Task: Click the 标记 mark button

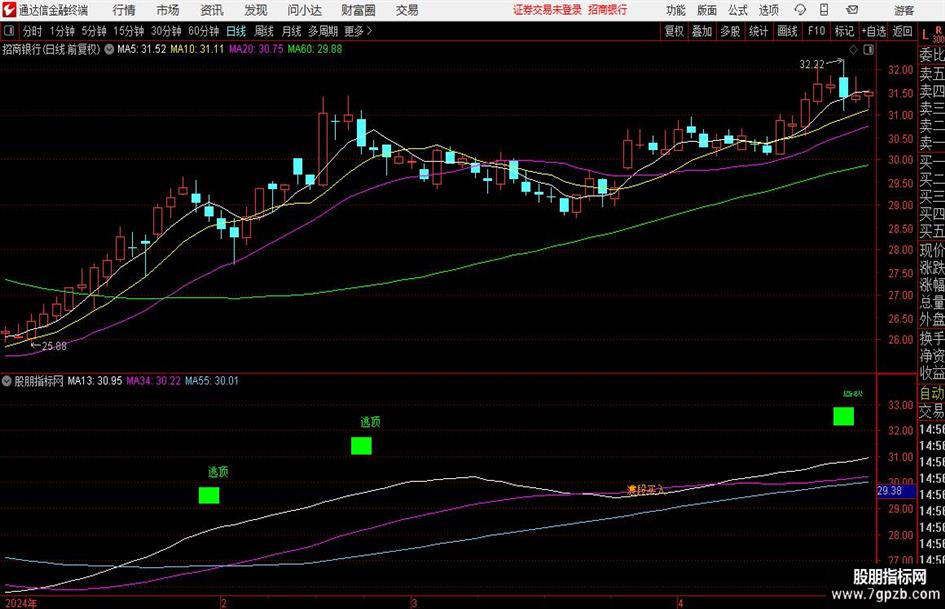Action: click(844, 31)
